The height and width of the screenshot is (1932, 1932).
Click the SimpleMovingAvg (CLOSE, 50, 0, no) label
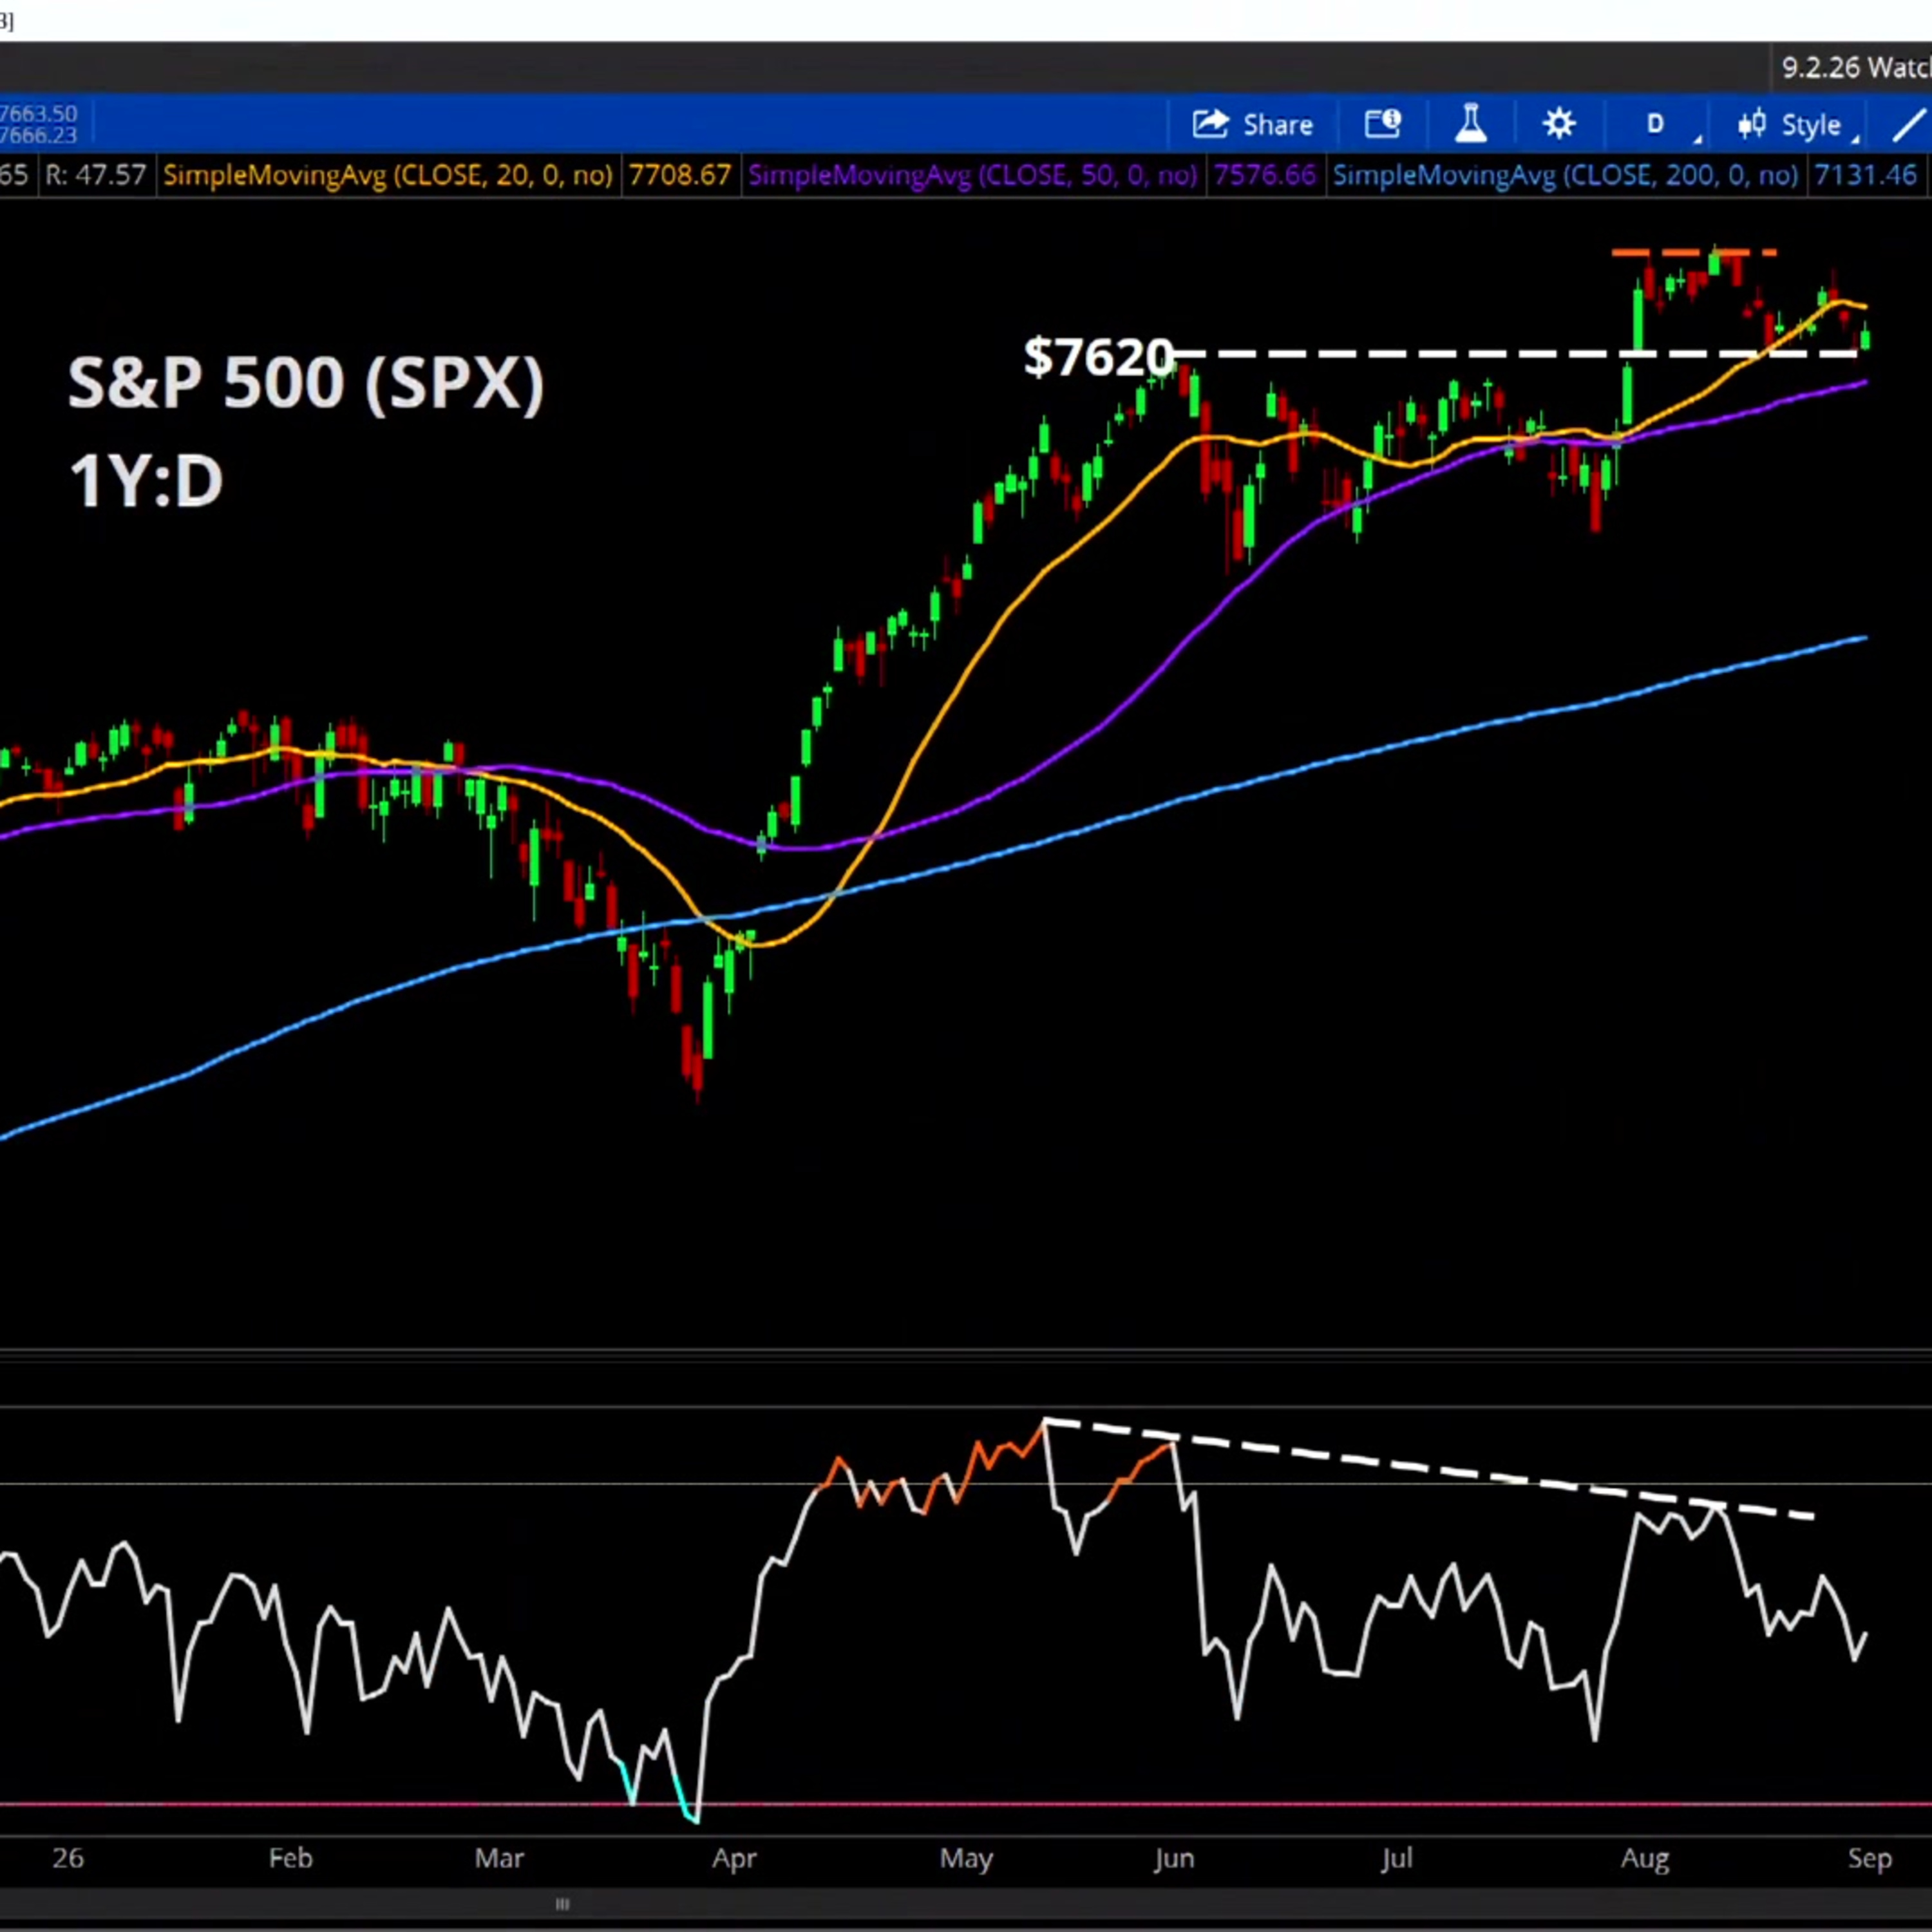(972, 176)
